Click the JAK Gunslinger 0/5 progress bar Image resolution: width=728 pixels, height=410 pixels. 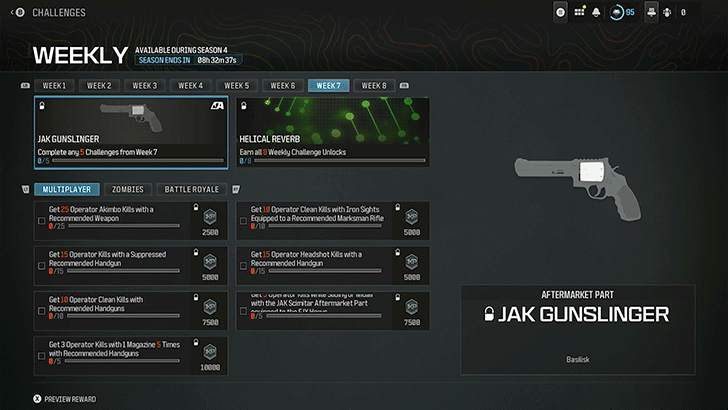(x=138, y=161)
